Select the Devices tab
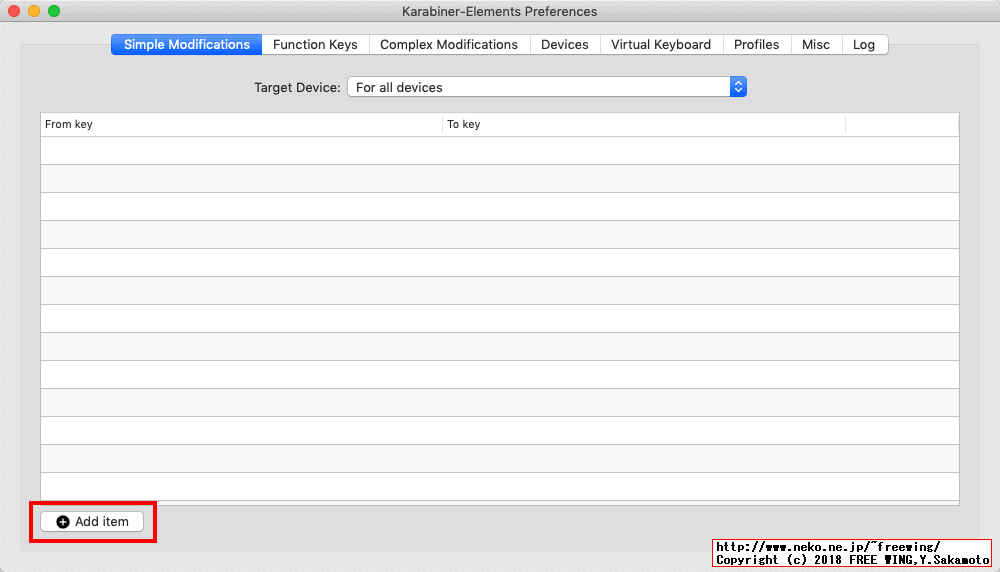Image resolution: width=1000 pixels, height=572 pixels. point(564,45)
